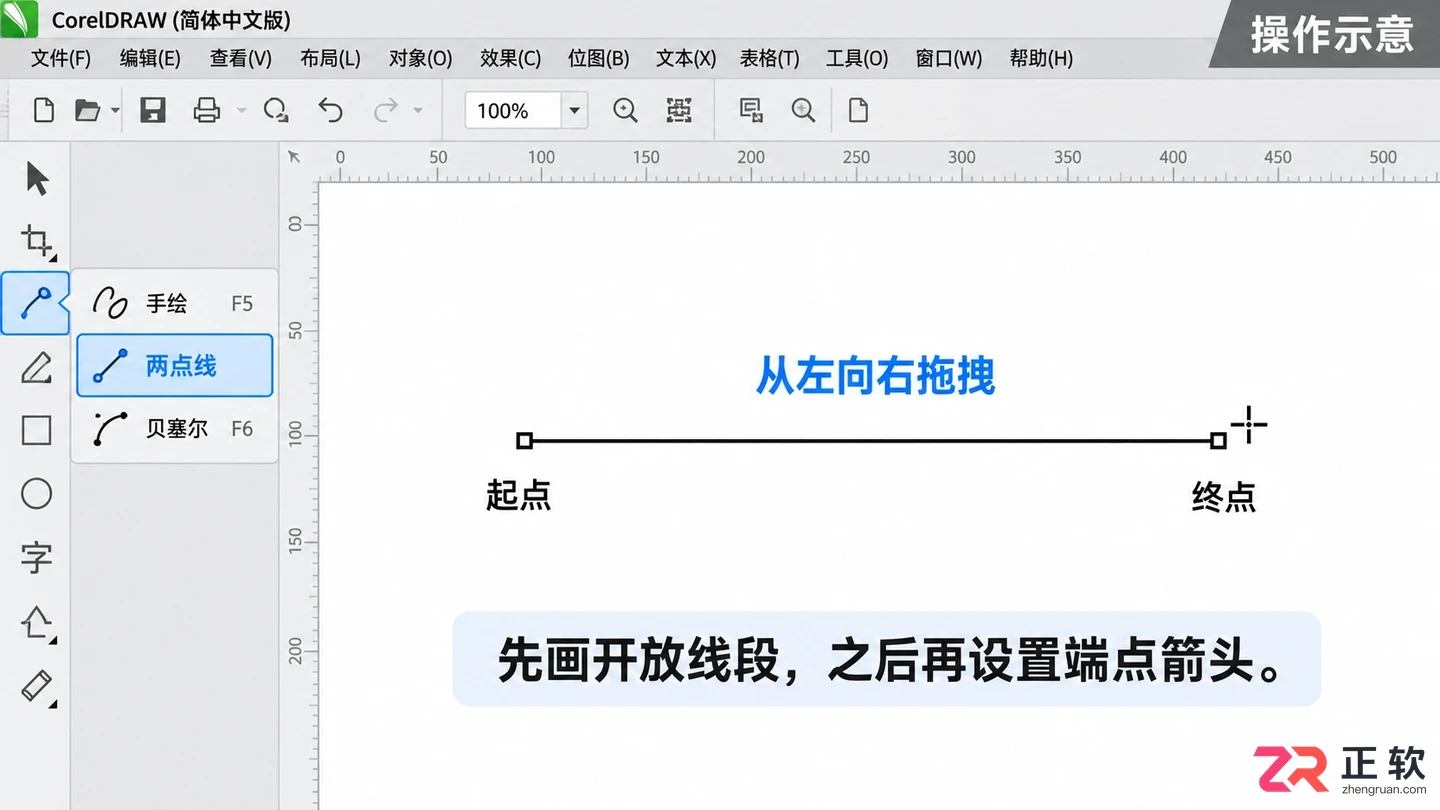Expand the Redo history dropdown arrow
This screenshot has height=810, width=1440.
tap(418, 110)
